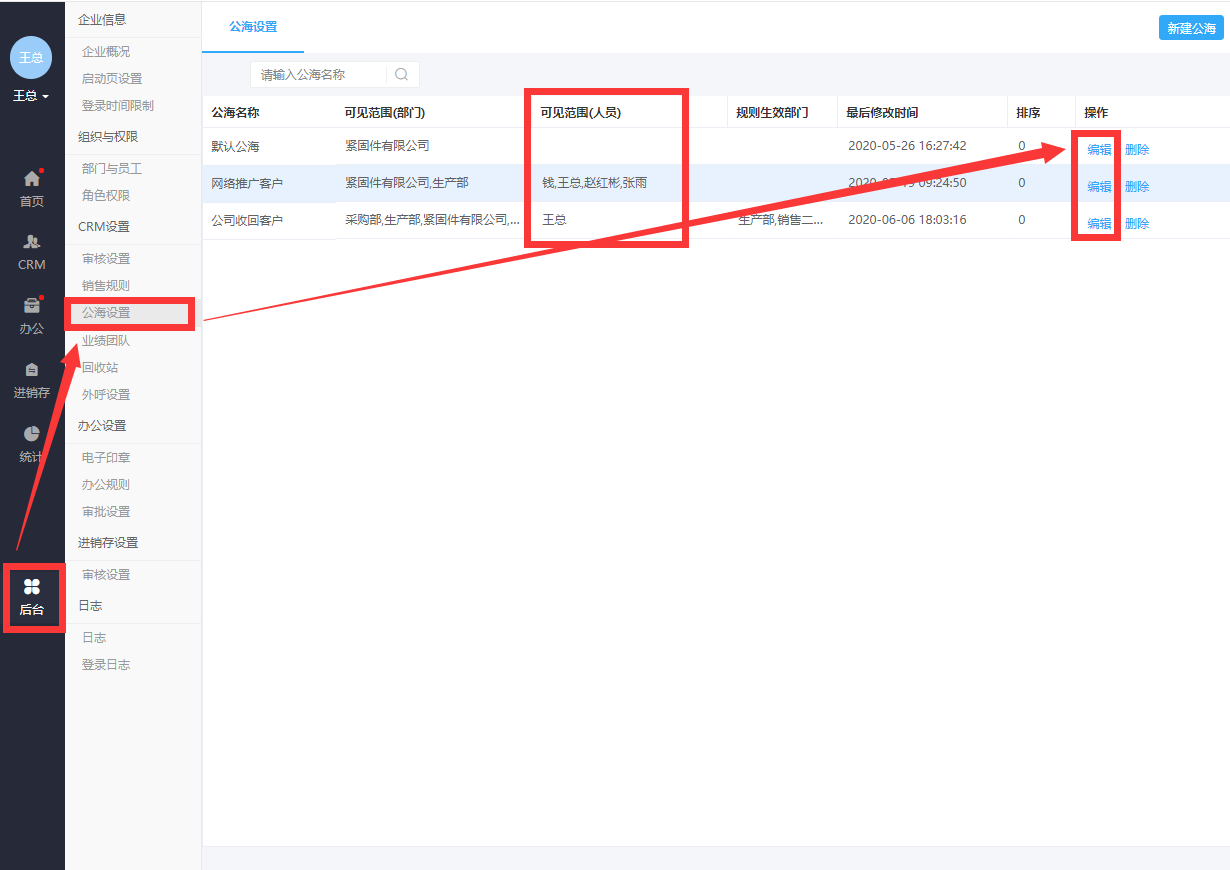
Task: Open the 进销存 inventory icon
Action: [32, 369]
